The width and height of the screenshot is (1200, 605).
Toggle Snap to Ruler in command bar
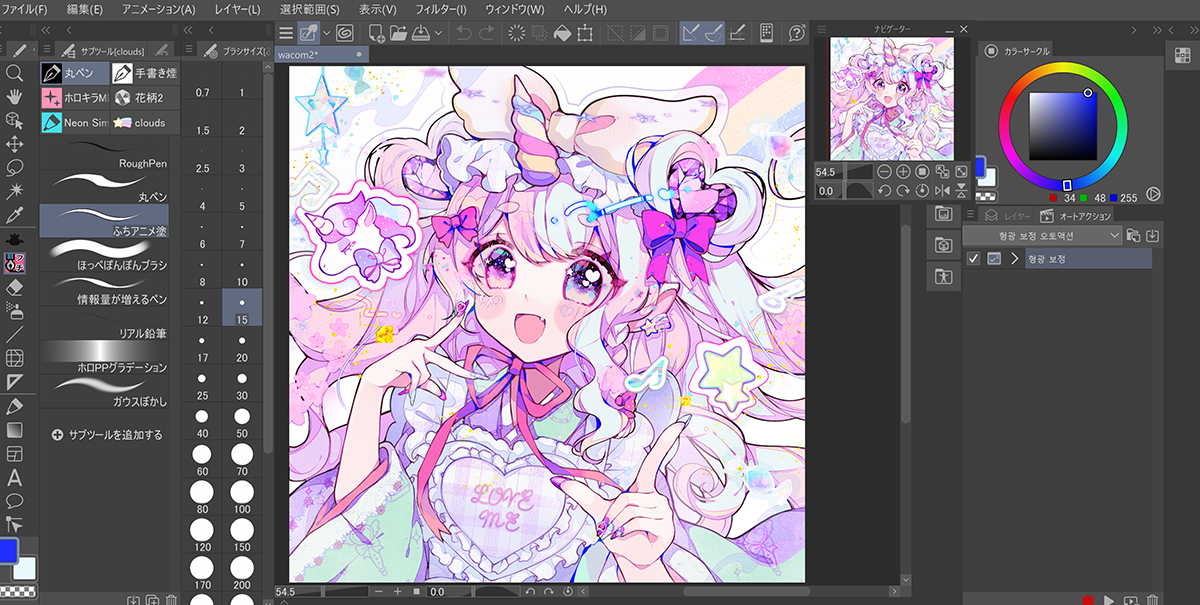[x=691, y=33]
